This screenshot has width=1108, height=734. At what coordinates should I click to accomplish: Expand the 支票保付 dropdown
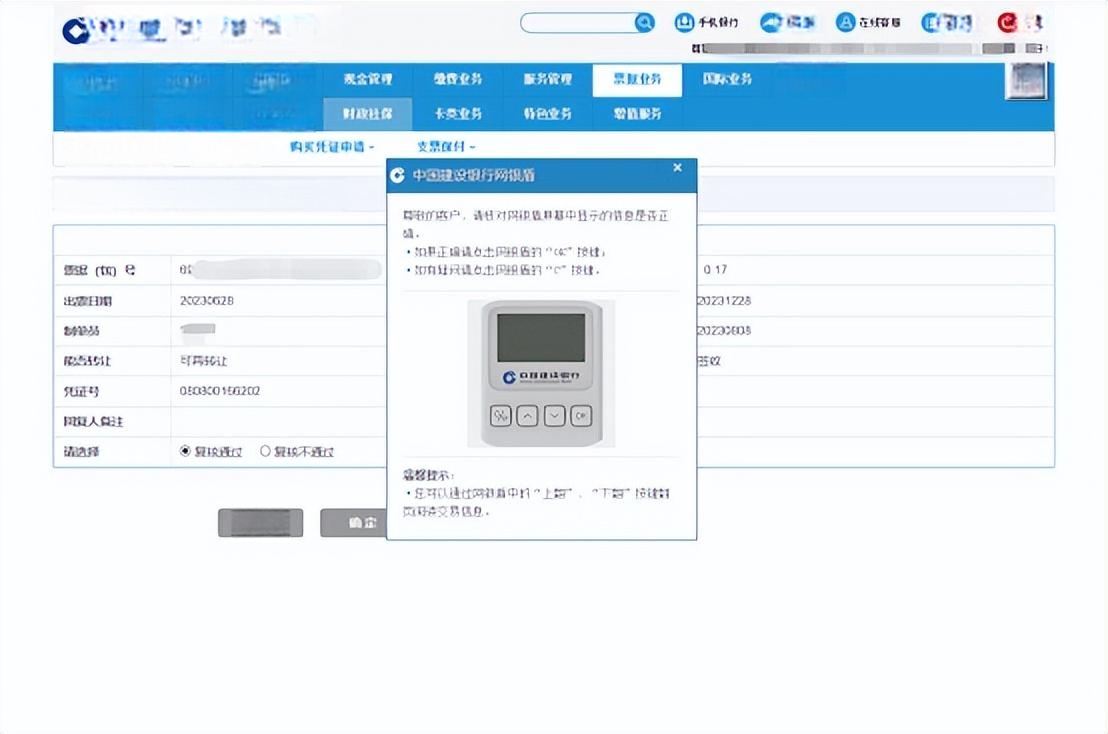[x=445, y=146]
